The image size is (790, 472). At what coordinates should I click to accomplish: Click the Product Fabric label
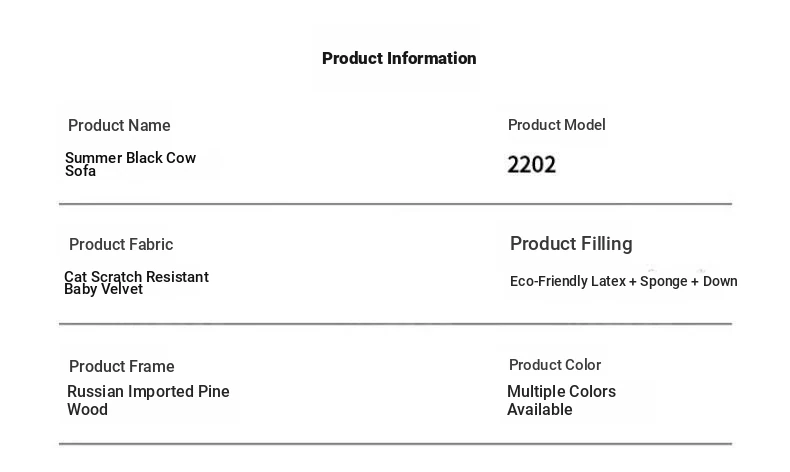point(121,245)
